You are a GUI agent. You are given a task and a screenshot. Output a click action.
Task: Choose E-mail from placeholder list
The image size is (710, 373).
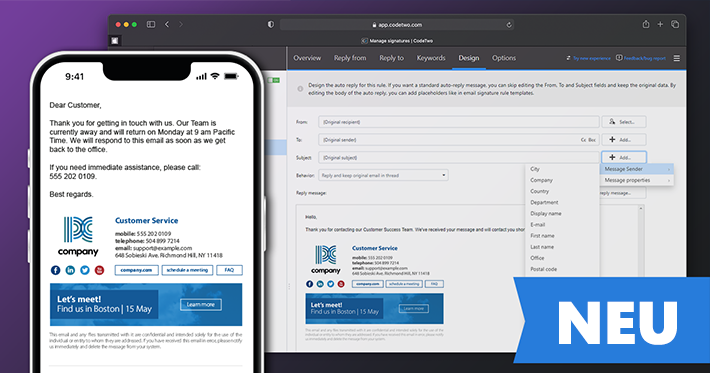(x=537, y=225)
